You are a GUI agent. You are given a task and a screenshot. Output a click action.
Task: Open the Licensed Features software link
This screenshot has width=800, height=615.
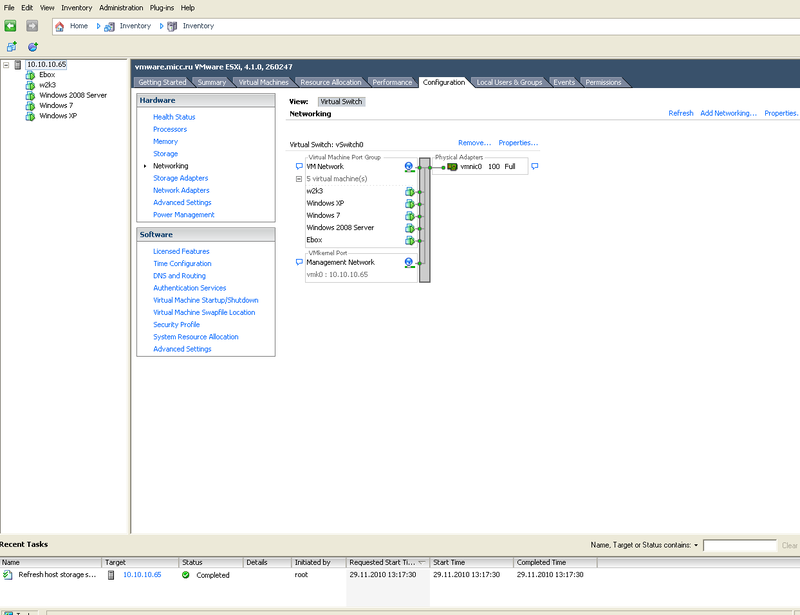click(x=181, y=251)
